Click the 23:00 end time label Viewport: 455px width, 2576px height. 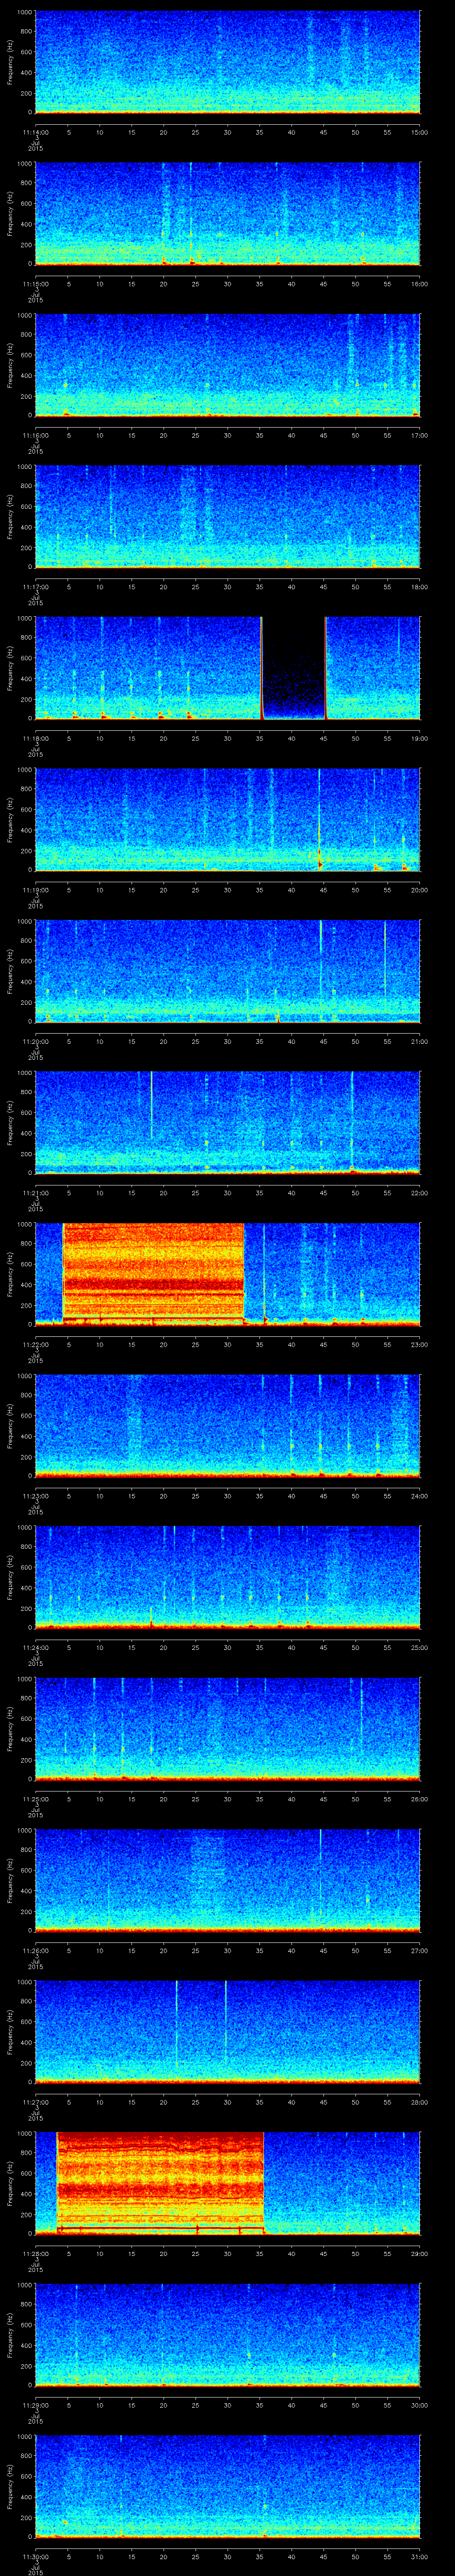[x=420, y=1344]
